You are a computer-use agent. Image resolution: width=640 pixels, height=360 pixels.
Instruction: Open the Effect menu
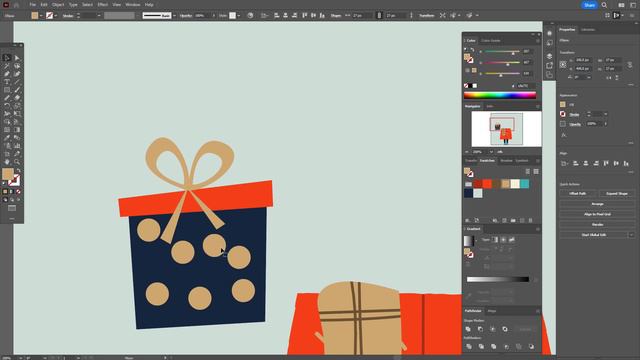point(102,4)
